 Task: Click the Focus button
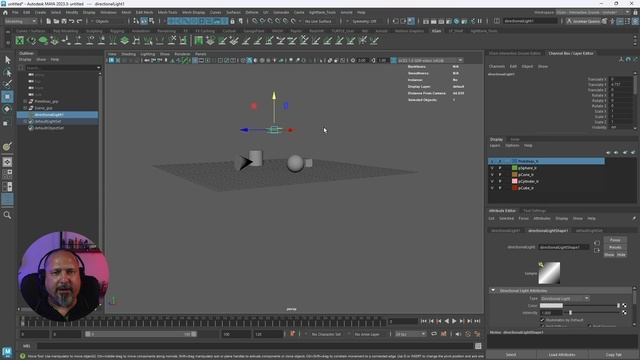click(615, 240)
